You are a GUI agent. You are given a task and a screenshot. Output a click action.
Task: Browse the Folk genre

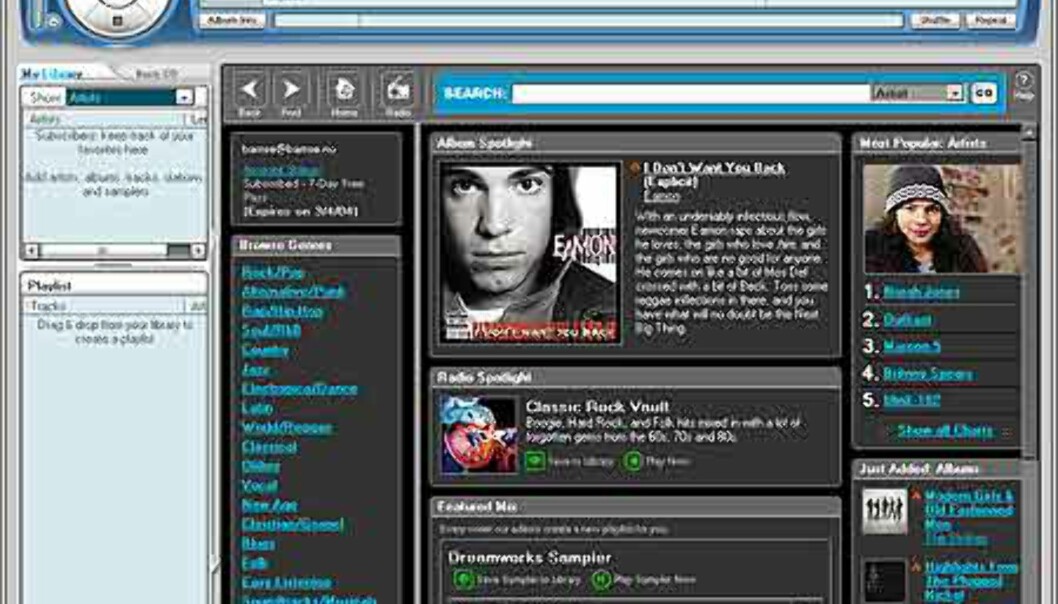(x=255, y=563)
